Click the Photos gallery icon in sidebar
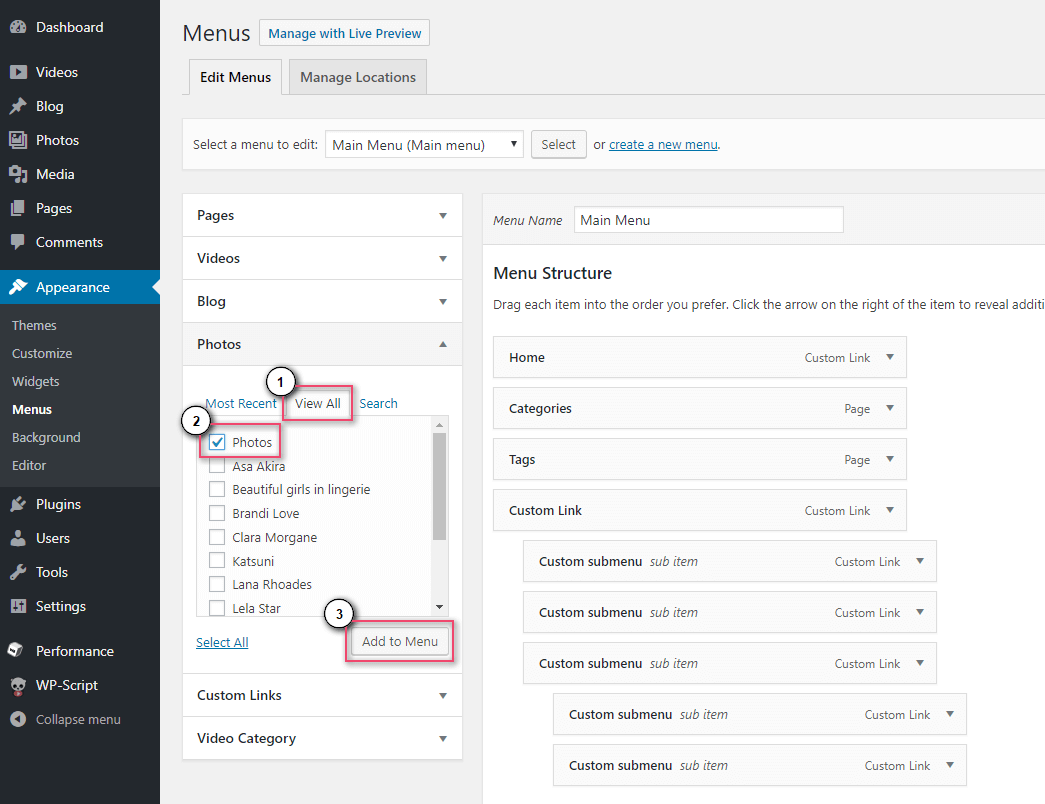1045x804 pixels. 18,140
